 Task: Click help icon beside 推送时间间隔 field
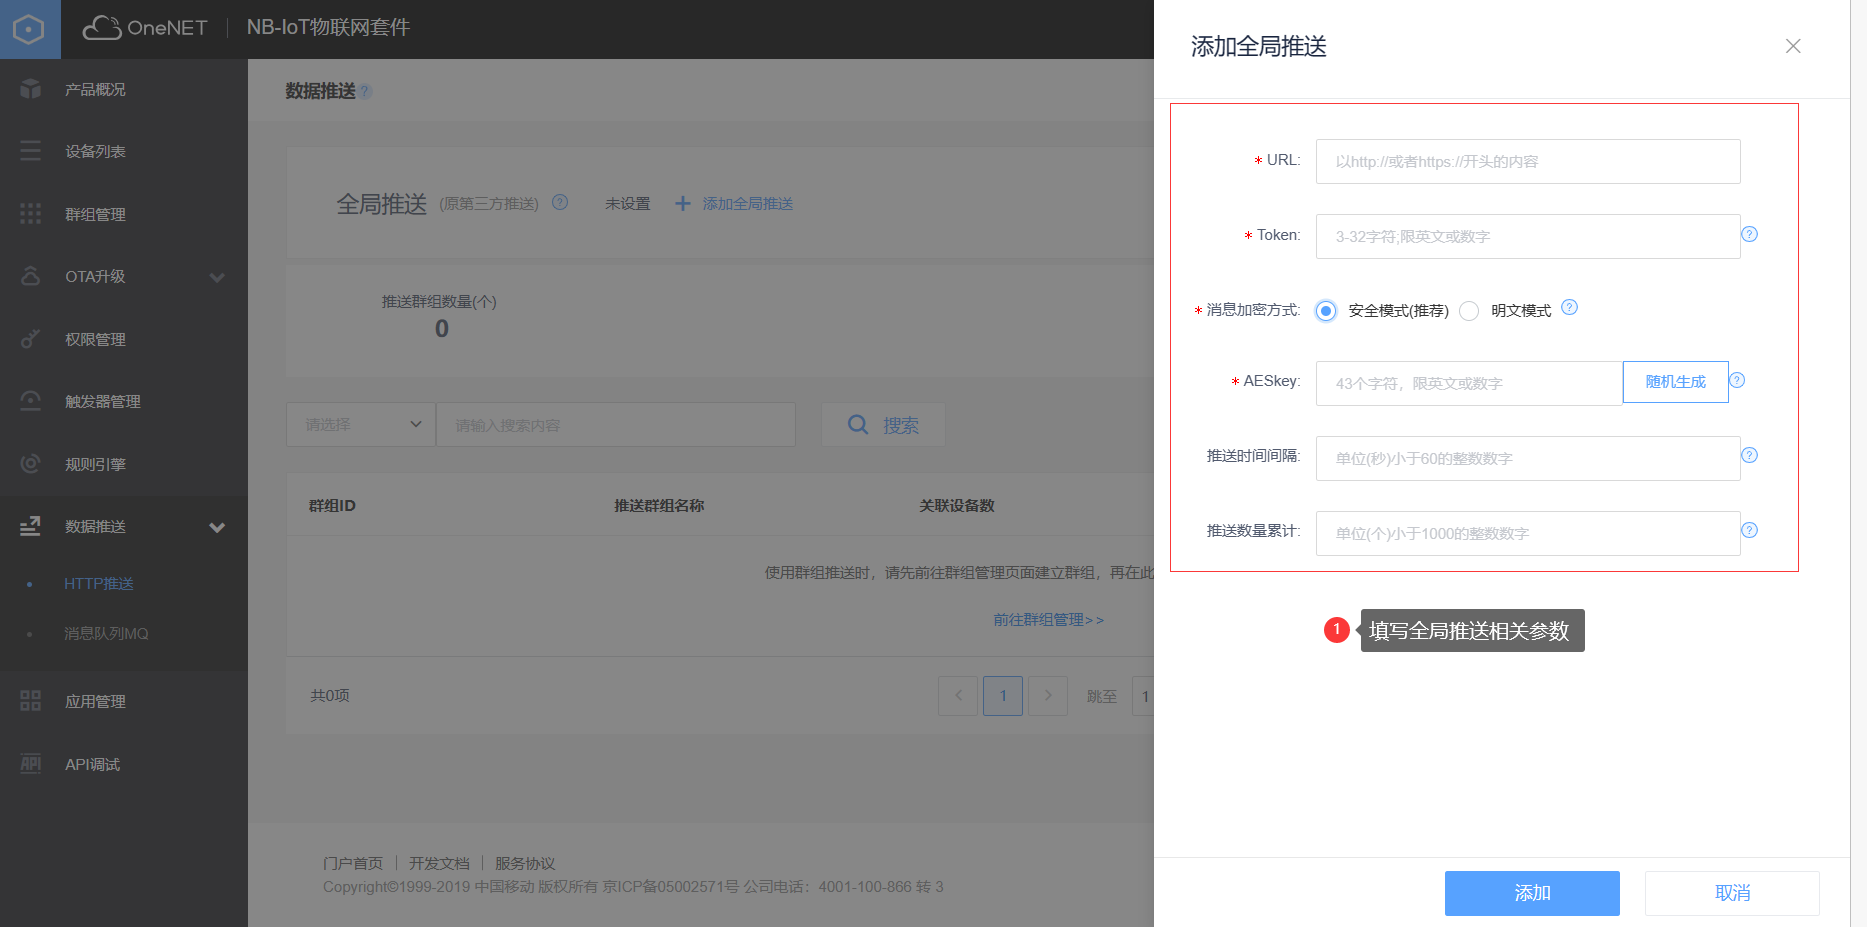point(1749,455)
